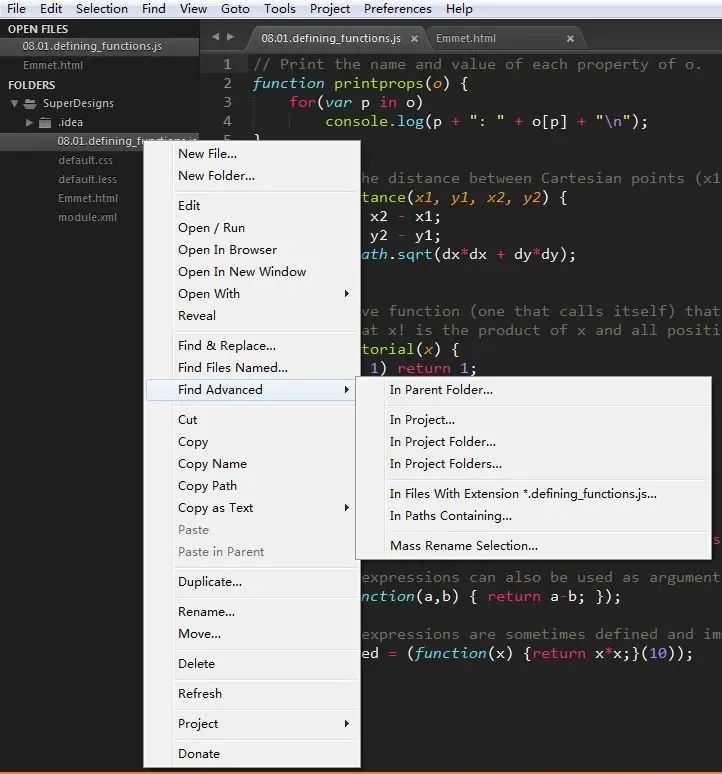Close the 08.01.defining_functions.js tab
722x774 pixels.
pyautogui.click(x=415, y=39)
